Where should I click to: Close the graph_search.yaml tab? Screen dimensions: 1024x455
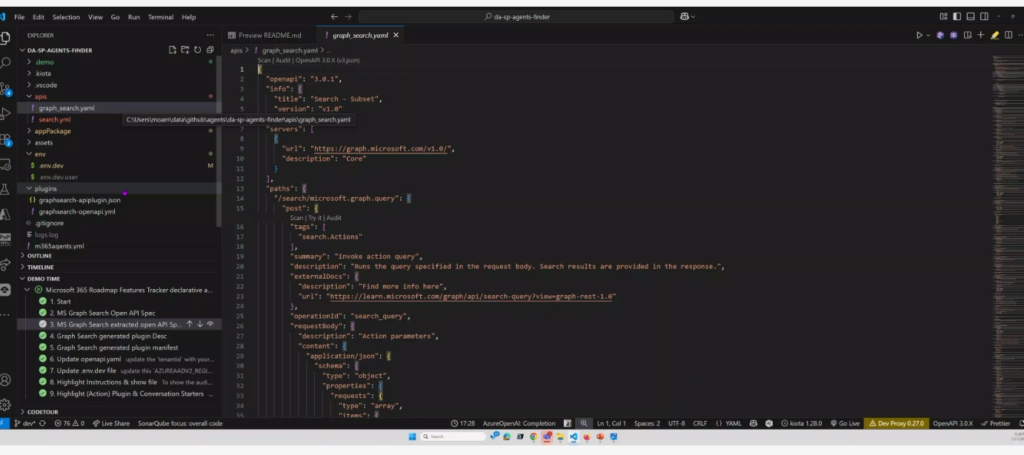click(396, 35)
